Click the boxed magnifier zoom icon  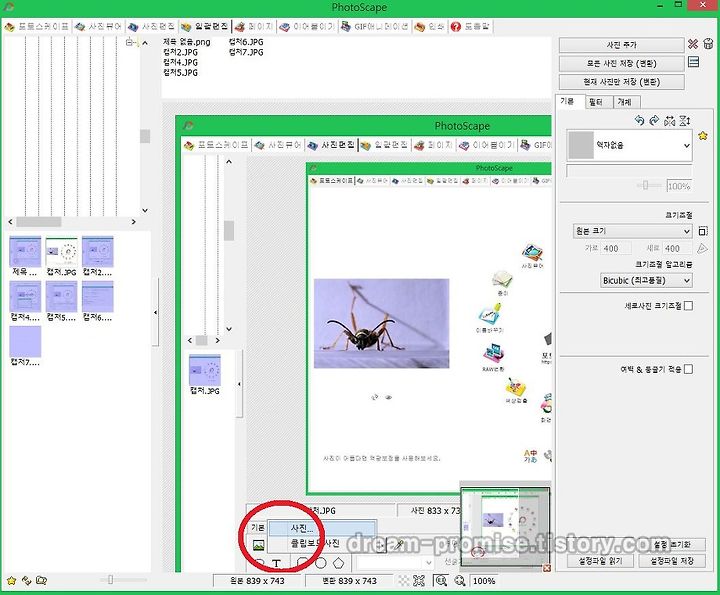(x=441, y=581)
